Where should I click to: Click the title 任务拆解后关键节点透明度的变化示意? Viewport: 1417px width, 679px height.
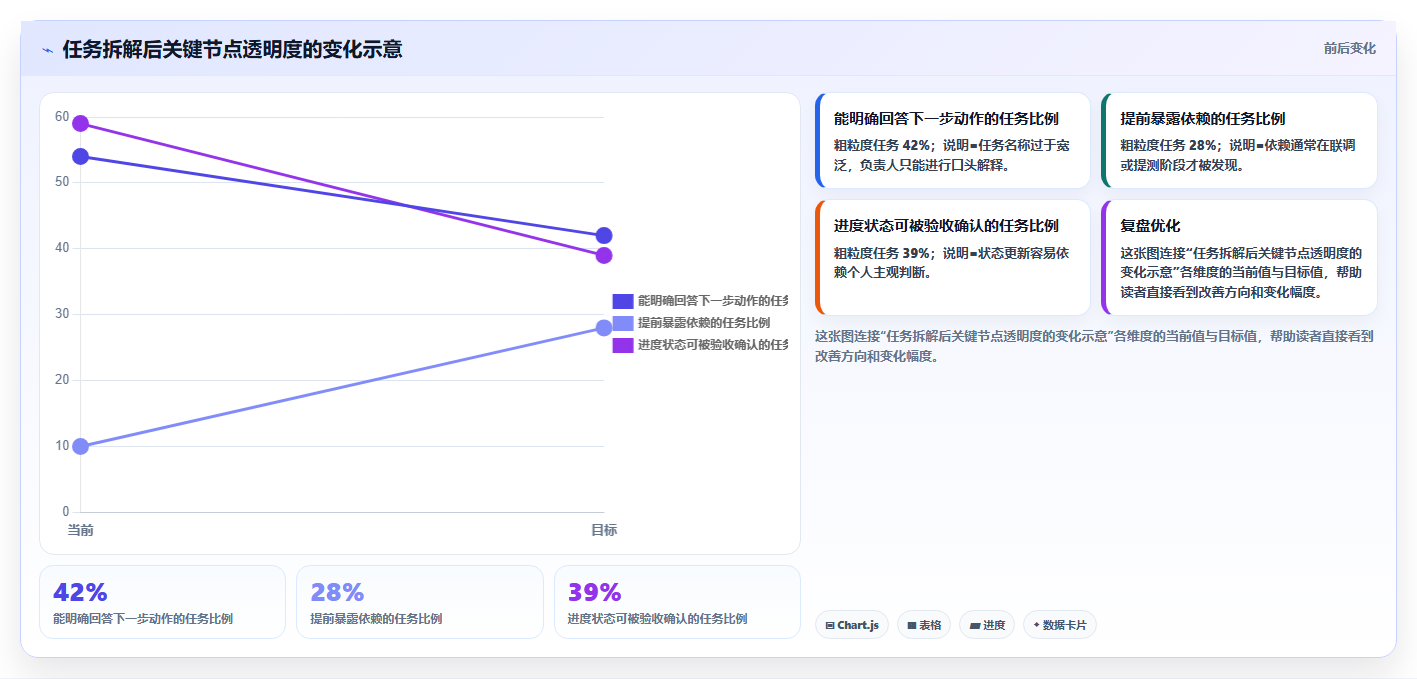pos(232,49)
